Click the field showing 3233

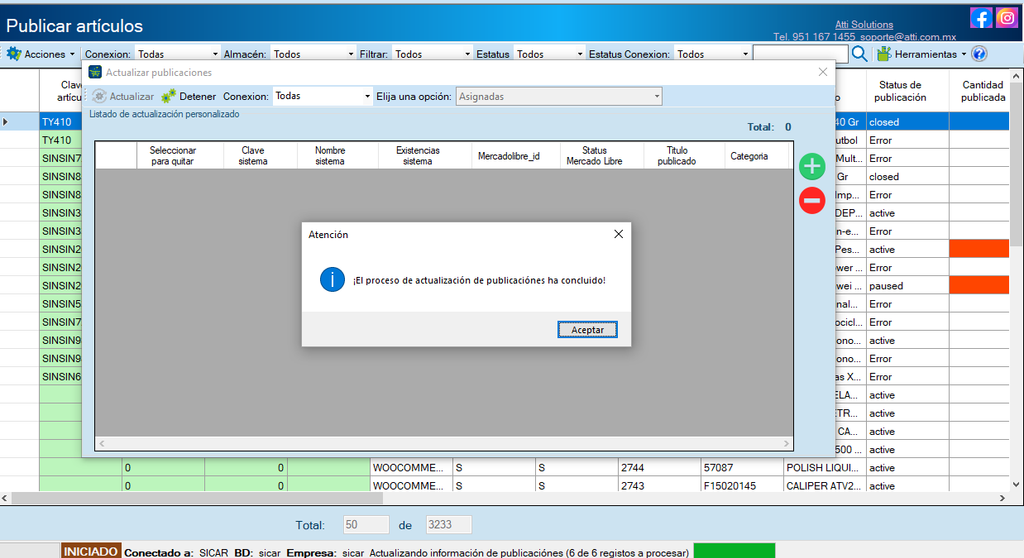(x=449, y=525)
